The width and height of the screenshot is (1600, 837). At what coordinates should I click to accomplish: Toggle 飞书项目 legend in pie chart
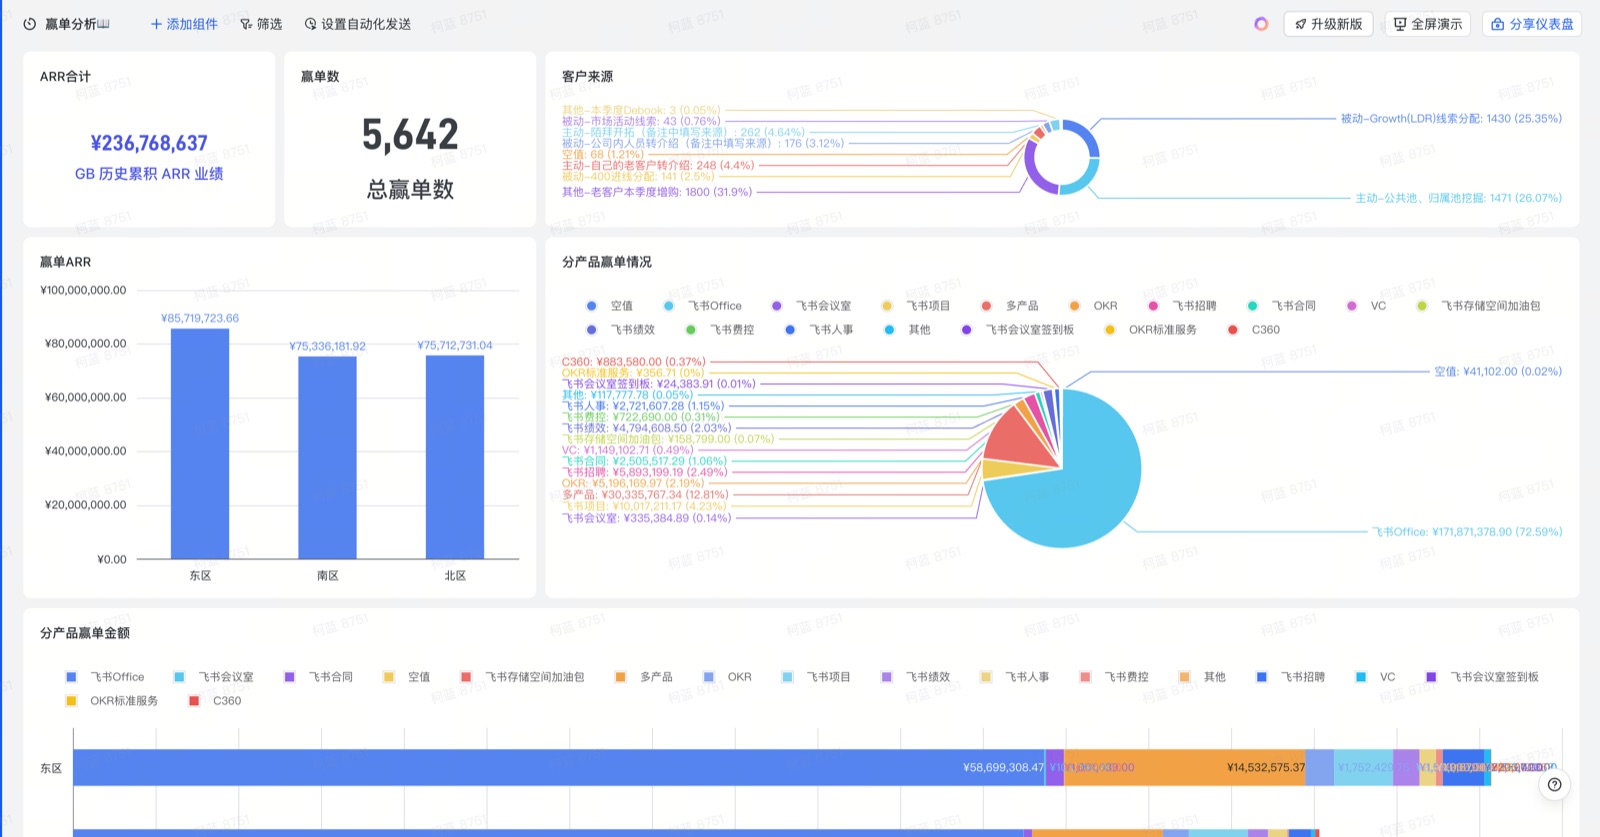click(916, 306)
